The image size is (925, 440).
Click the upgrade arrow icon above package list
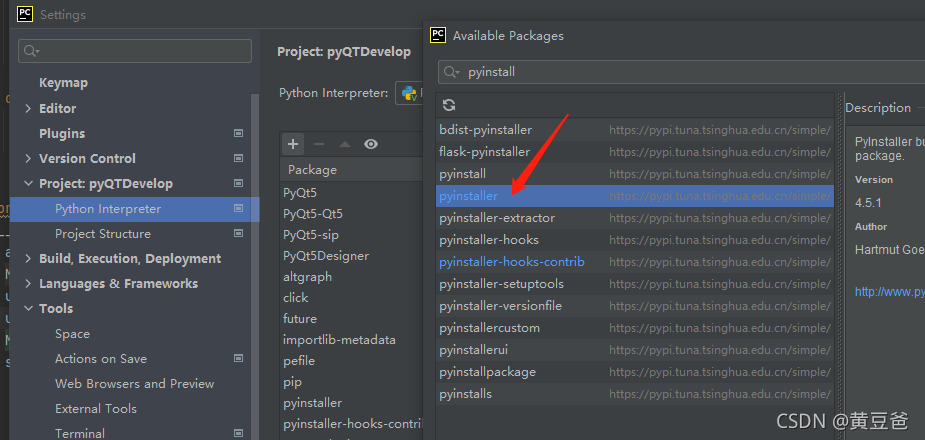pyautogui.click(x=345, y=144)
